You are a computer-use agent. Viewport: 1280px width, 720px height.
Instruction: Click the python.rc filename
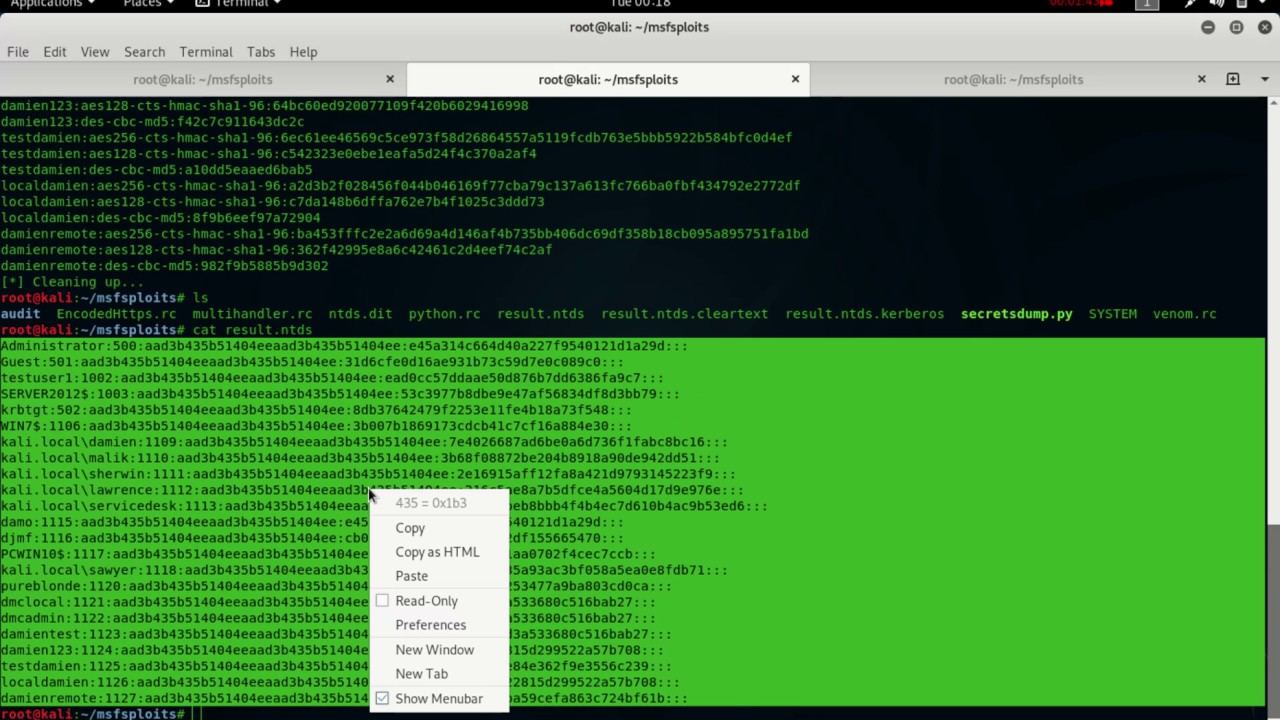click(x=444, y=314)
